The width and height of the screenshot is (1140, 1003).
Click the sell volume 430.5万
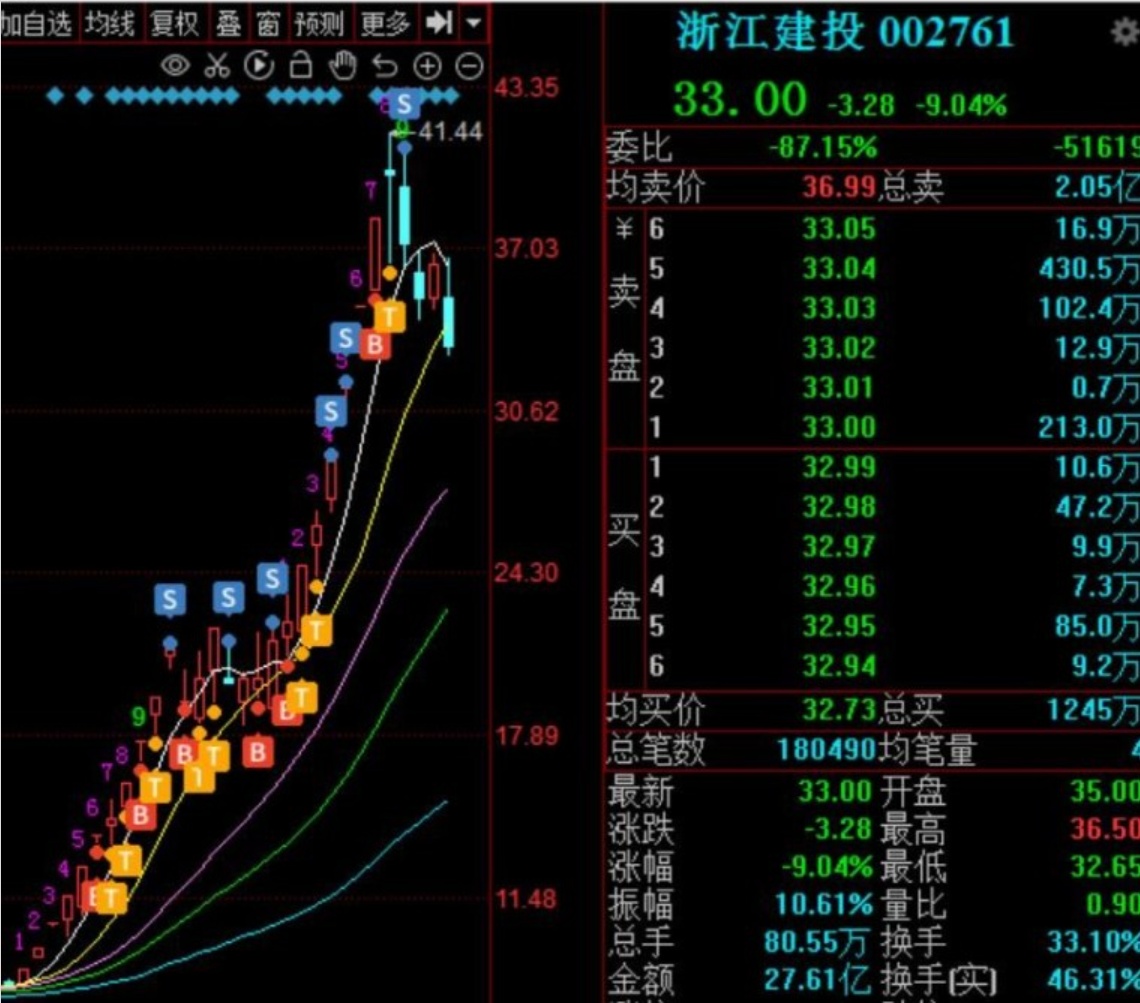point(1089,269)
